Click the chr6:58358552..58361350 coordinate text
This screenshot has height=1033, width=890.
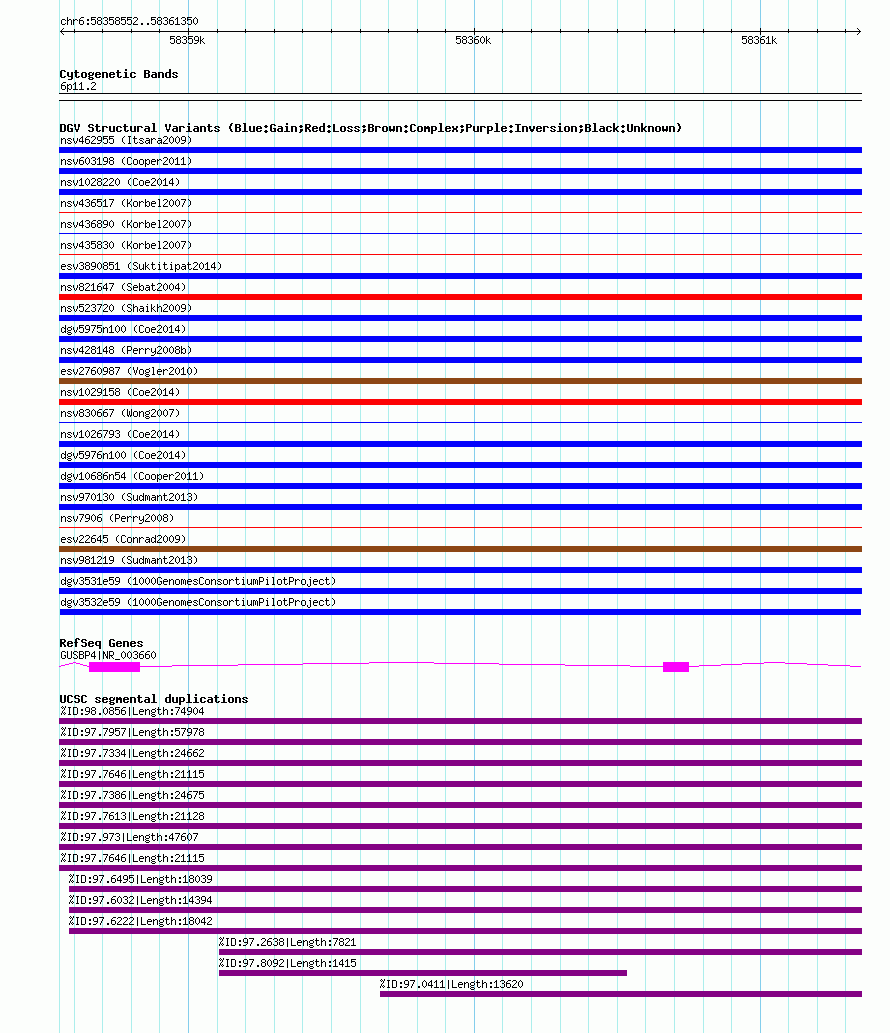pos(129,21)
